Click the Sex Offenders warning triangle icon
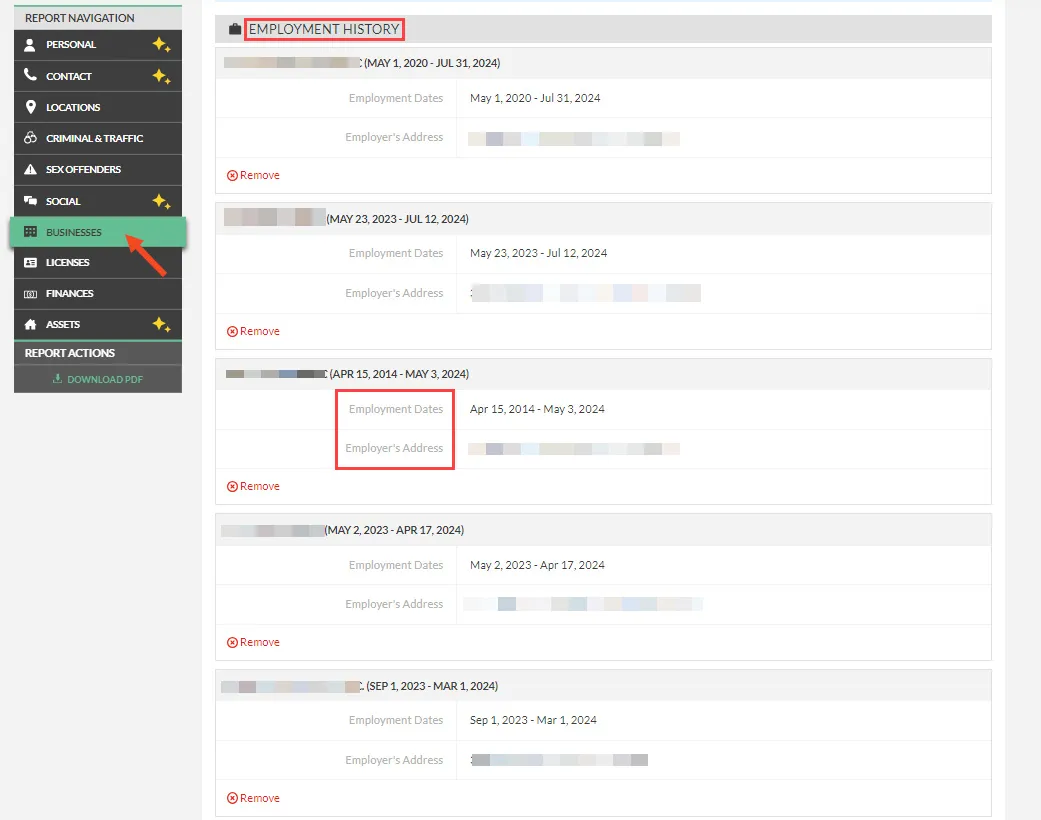 click(x=30, y=170)
